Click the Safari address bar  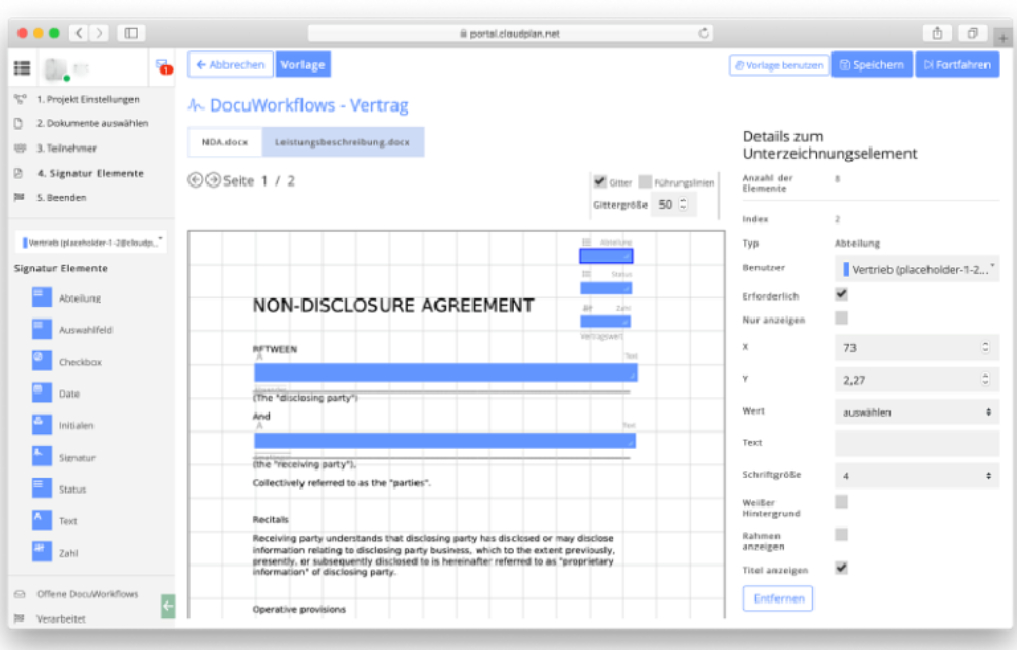(x=510, y=33)
